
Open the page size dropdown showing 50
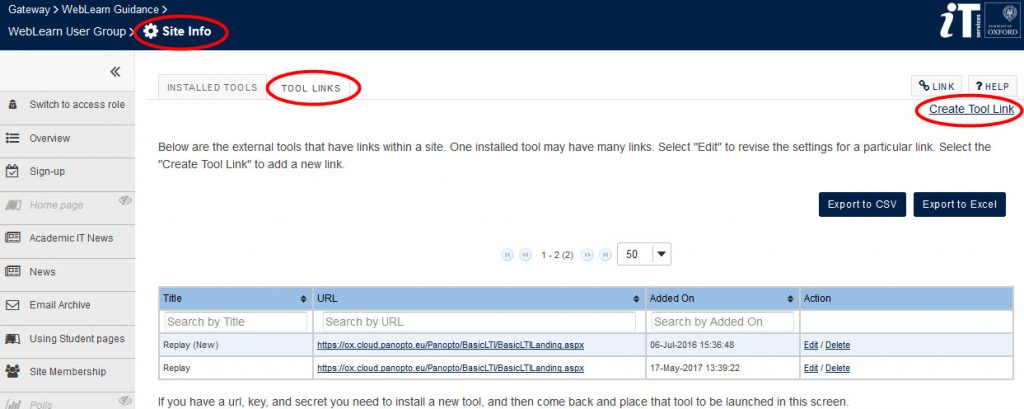point(645,255)
